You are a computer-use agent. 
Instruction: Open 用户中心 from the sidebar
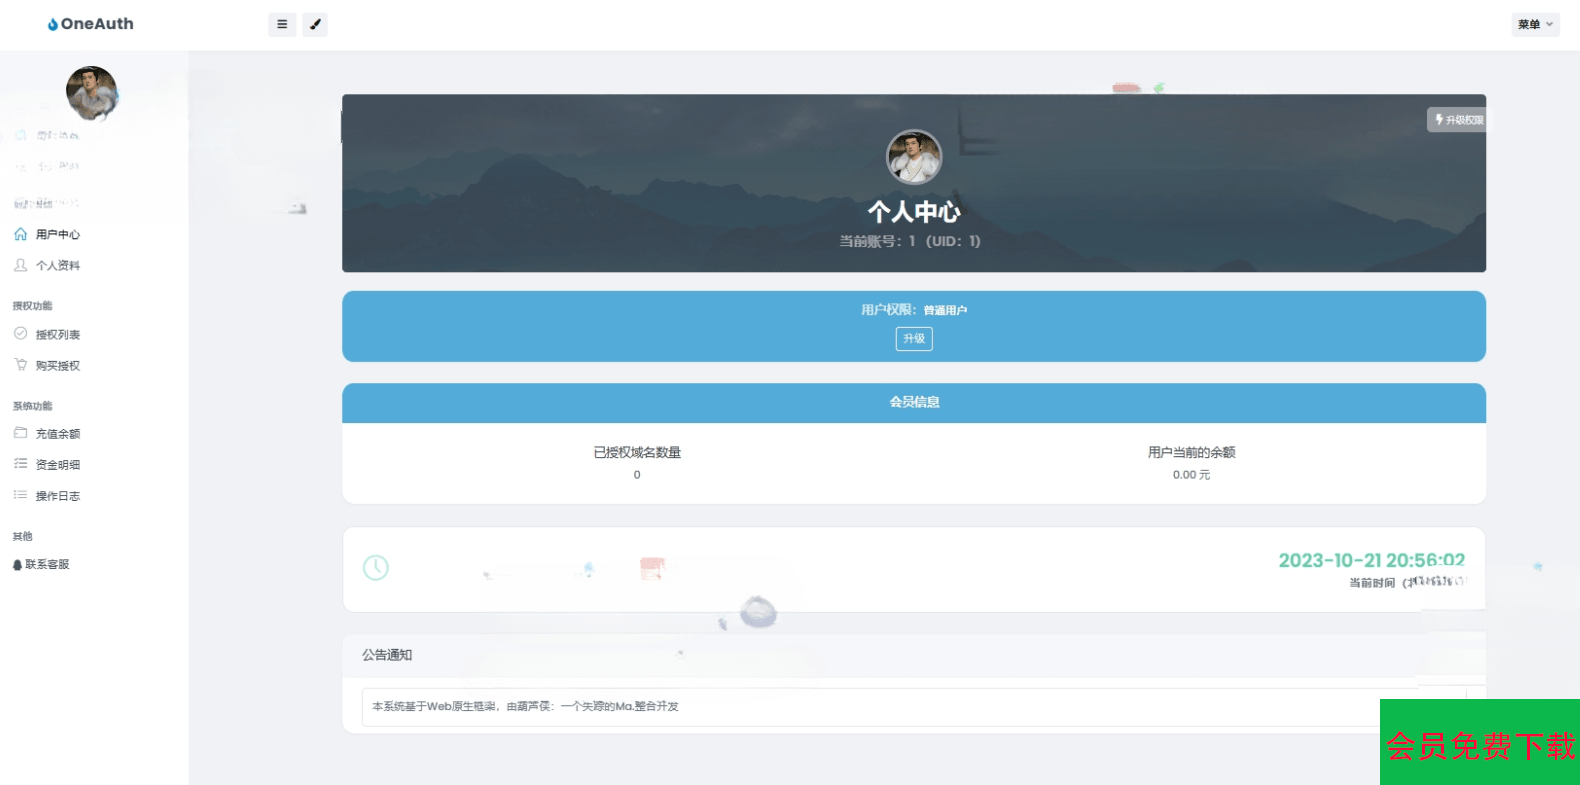[57, 234]
